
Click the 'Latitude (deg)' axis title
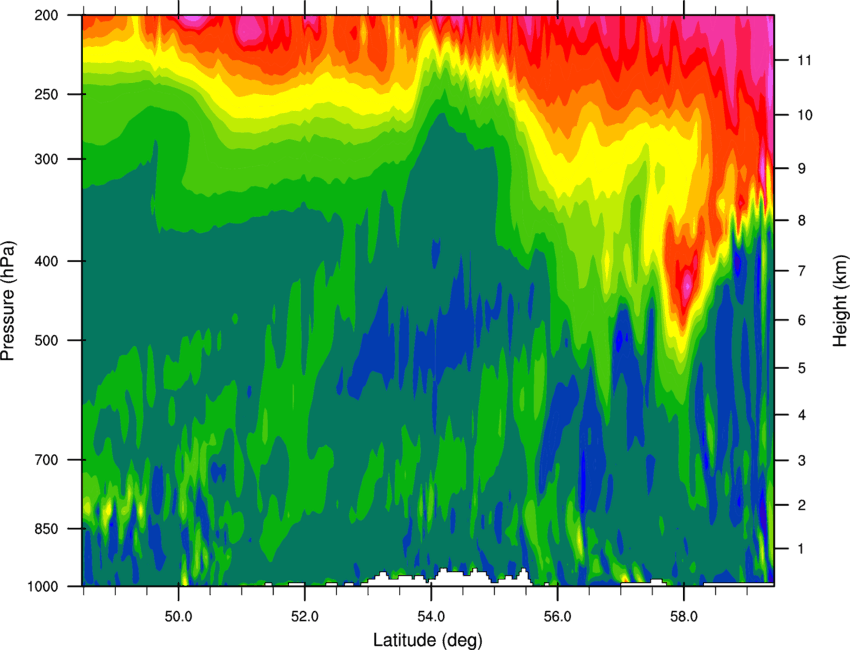(x=427, y=640)
